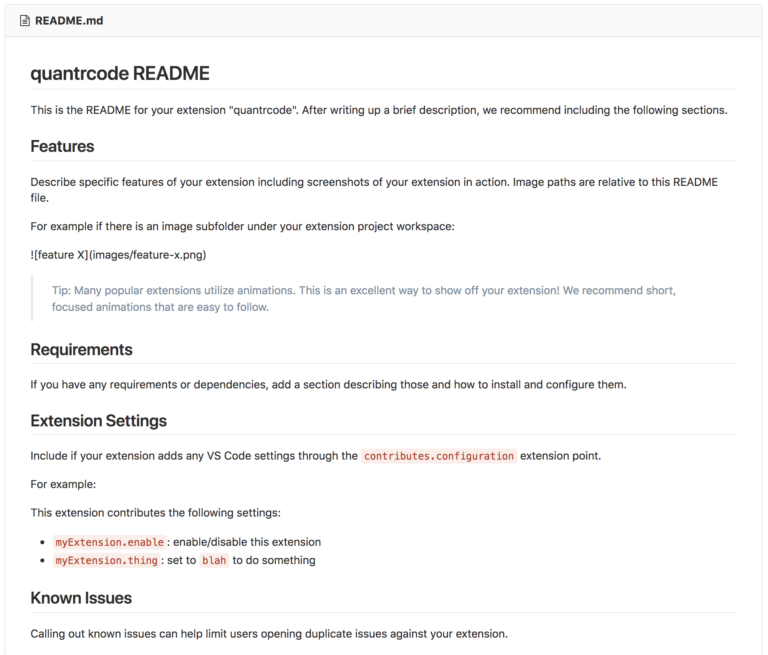Click the README.md filename in header
The width and height of the screenshot is (768, 655).
pyautogui.click(x=69, y=21)
